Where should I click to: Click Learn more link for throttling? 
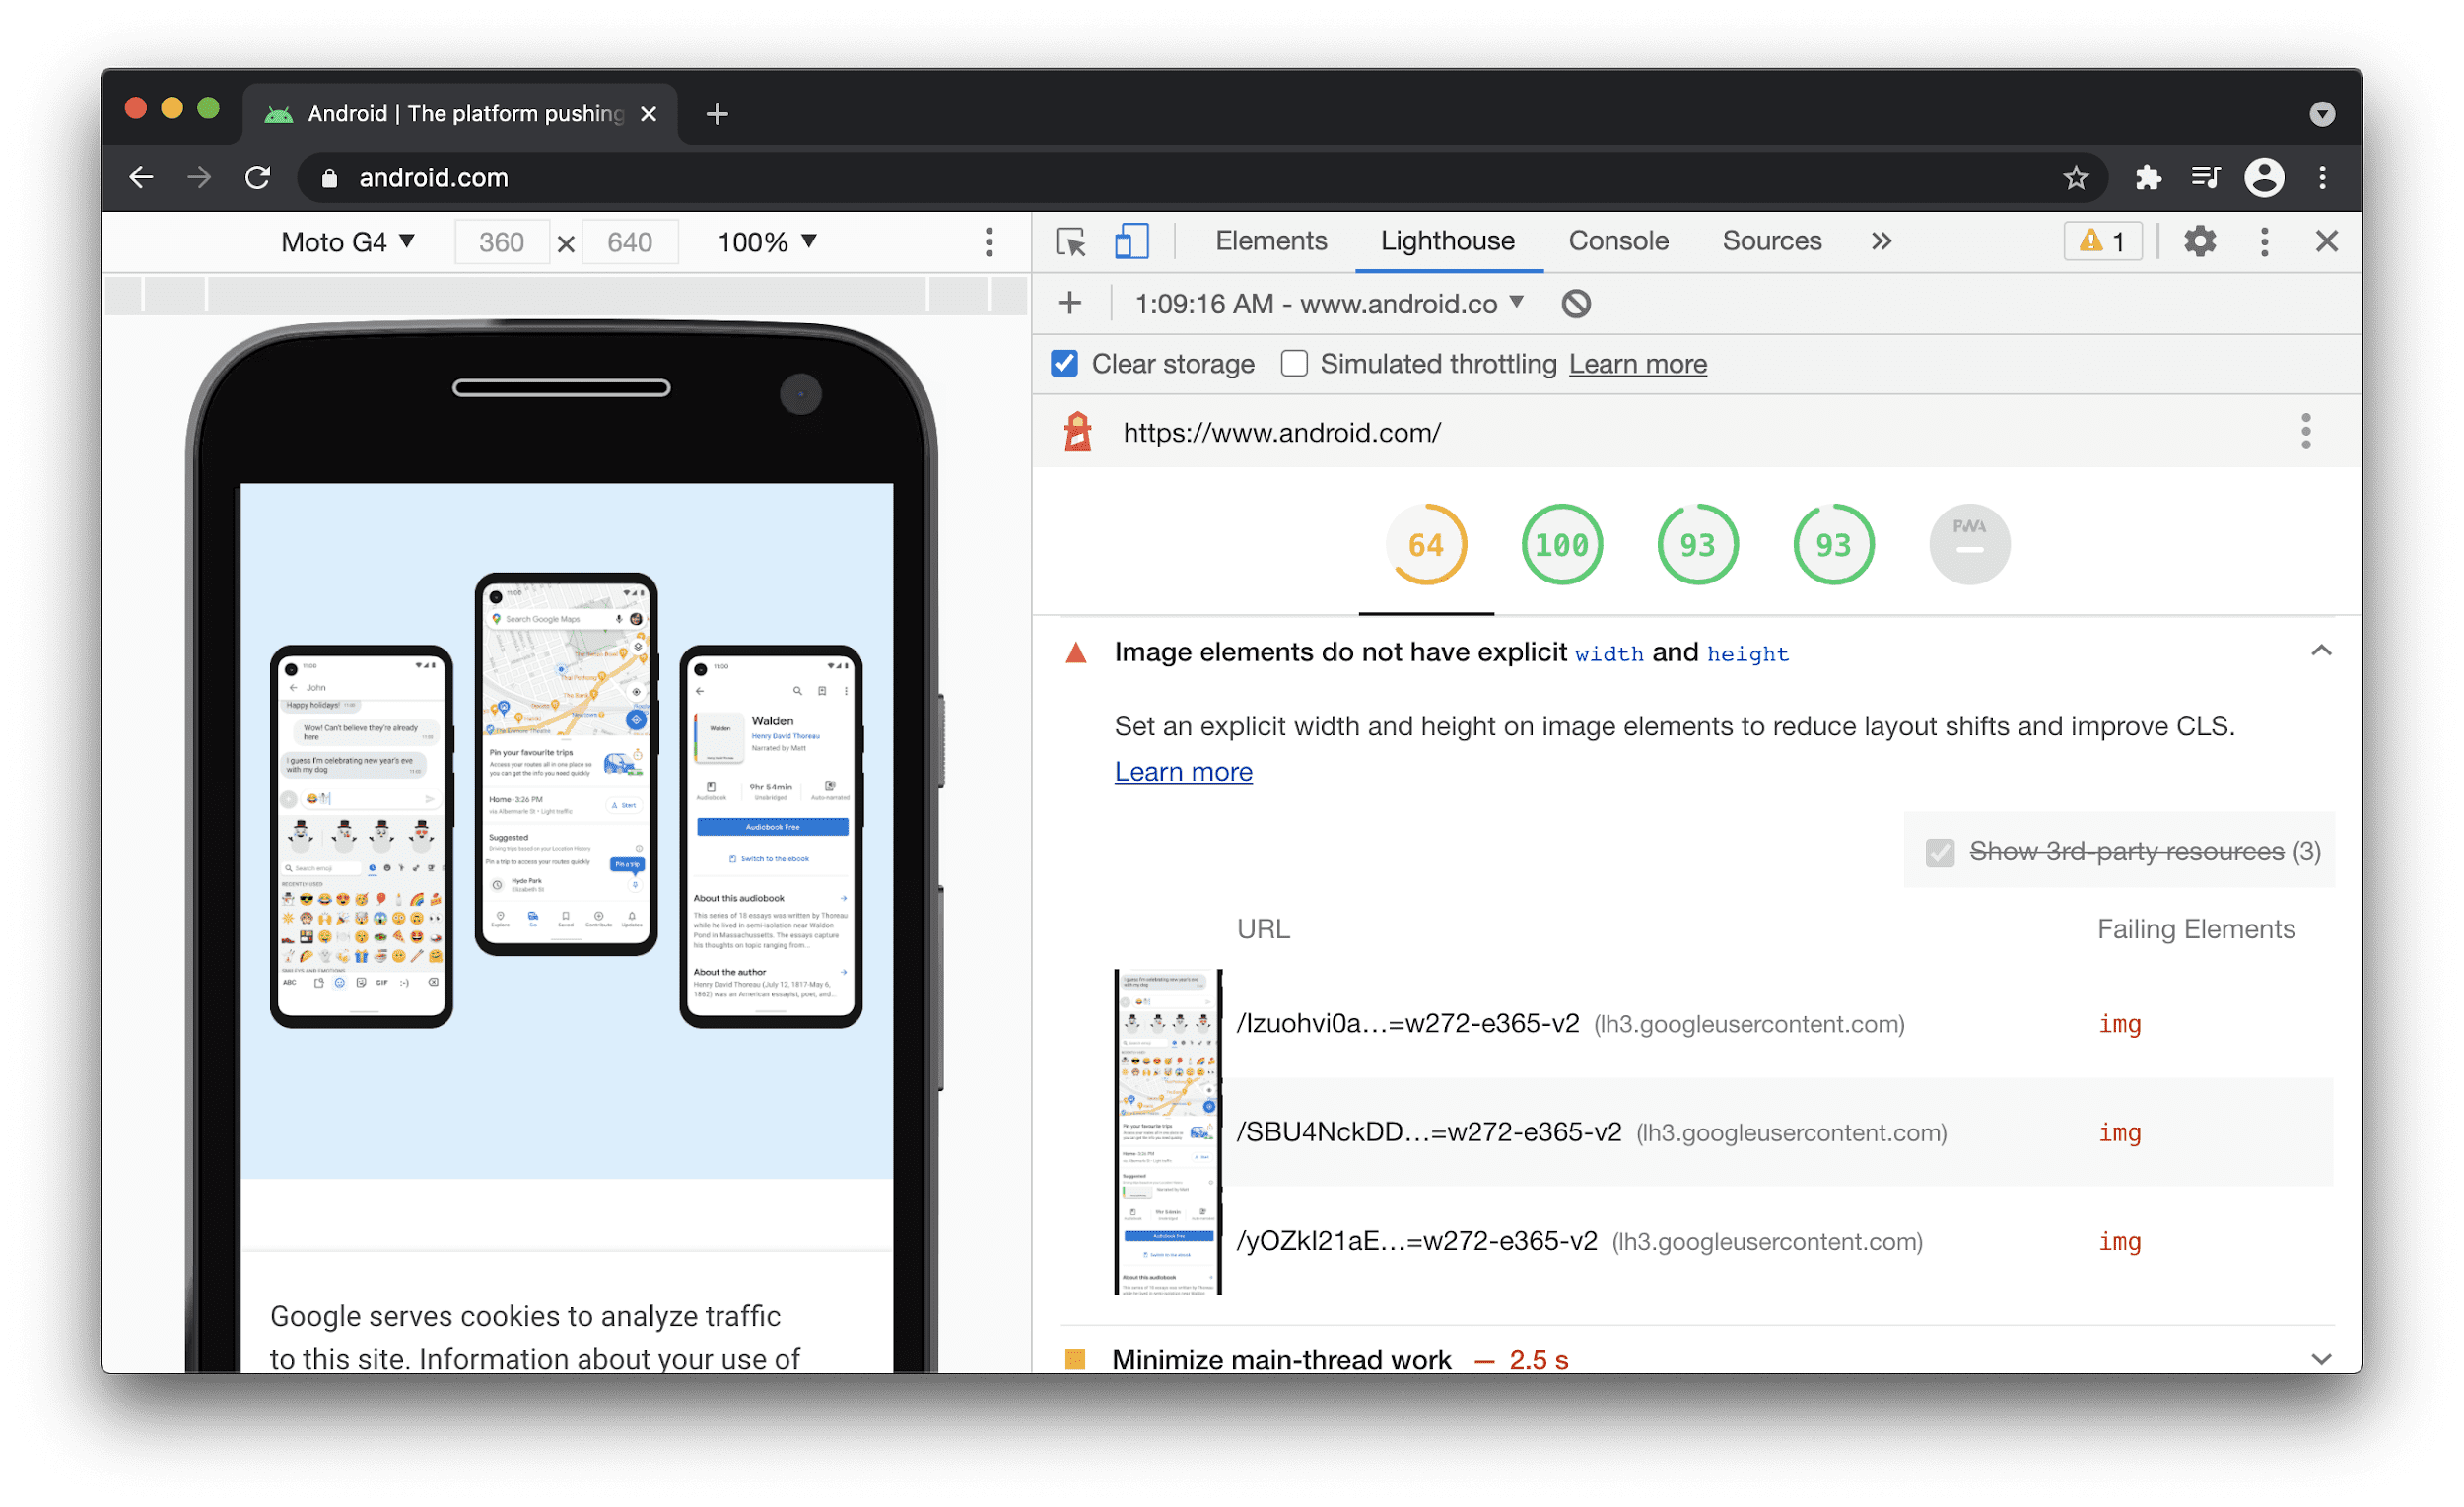coord(1637,365)
